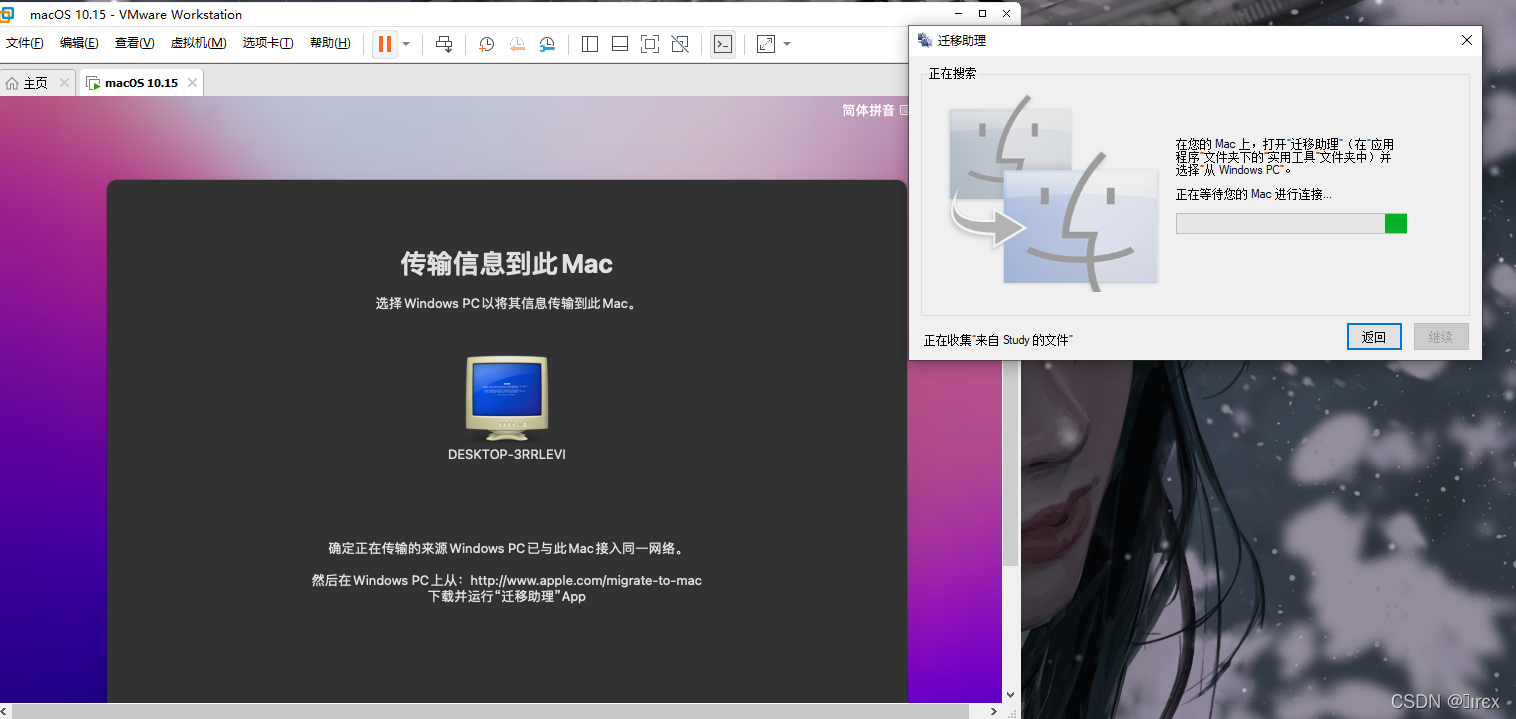Viewport: 1516px width, 719px height.
Task: Click the VMware Workstation title bar icon
Action: (8, 14)
